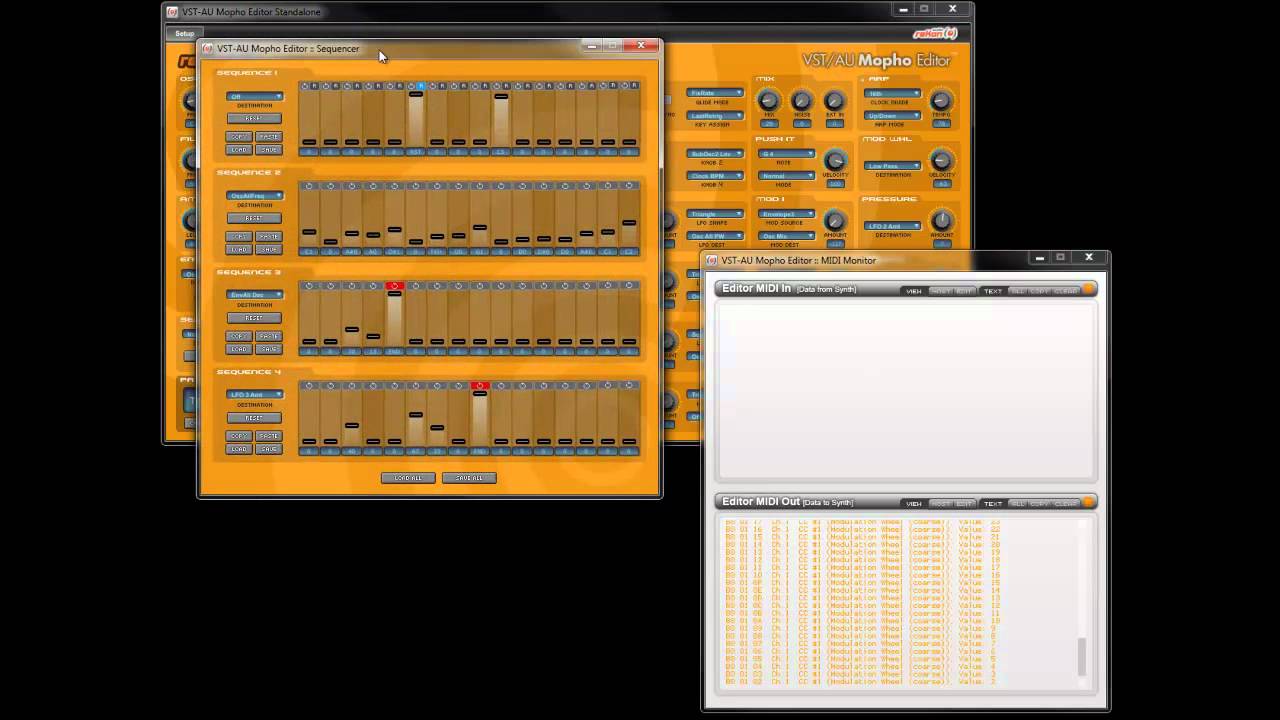Open the Up/Down arp mode dropdown
The image size is (1280, 720).
892,115
